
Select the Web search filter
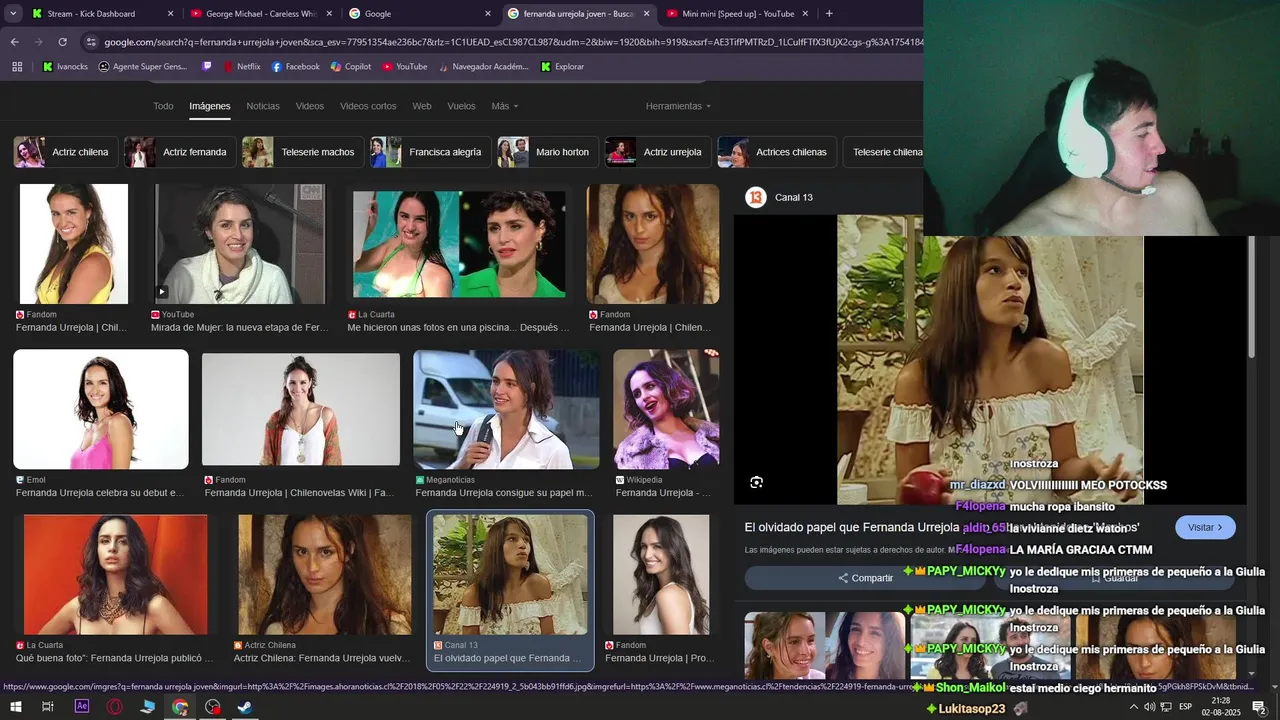[x=422, y=106]
